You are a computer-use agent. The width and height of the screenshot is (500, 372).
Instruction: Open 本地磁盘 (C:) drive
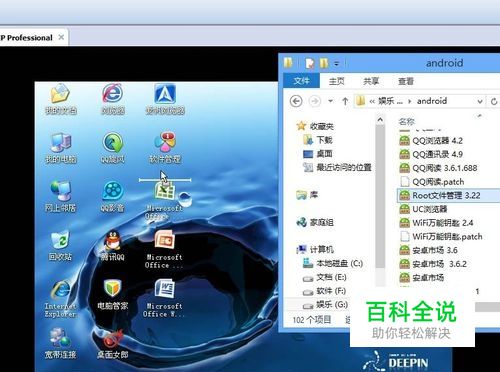point(333,263)
